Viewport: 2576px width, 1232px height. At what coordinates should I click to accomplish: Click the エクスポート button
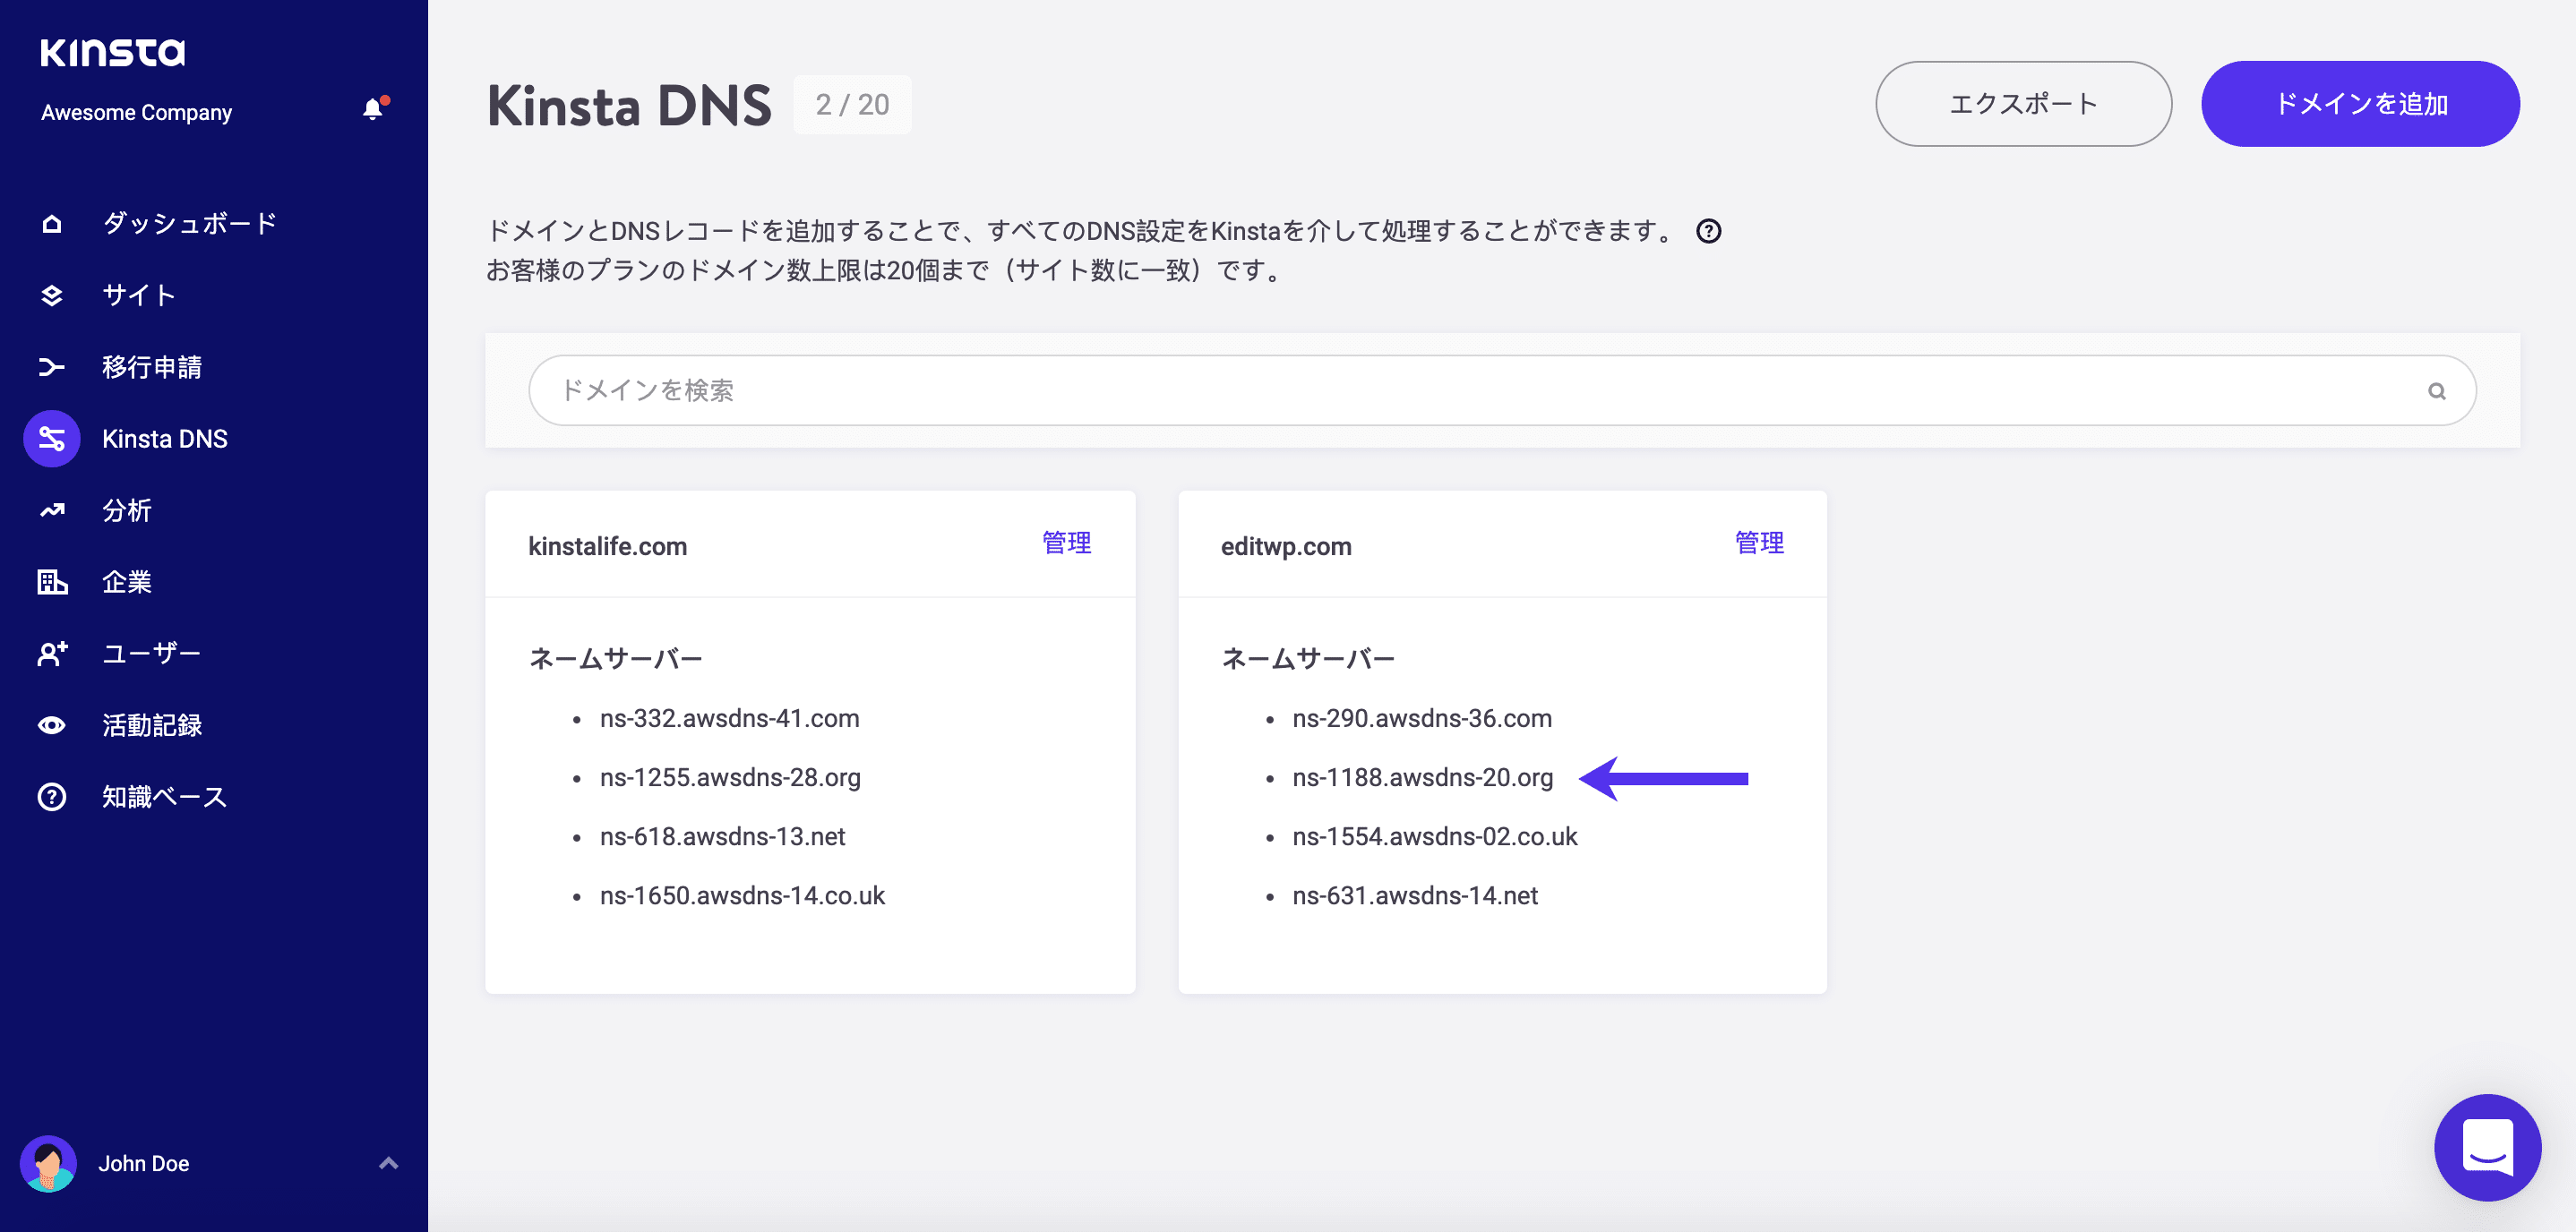click(x=2023, y=103)
